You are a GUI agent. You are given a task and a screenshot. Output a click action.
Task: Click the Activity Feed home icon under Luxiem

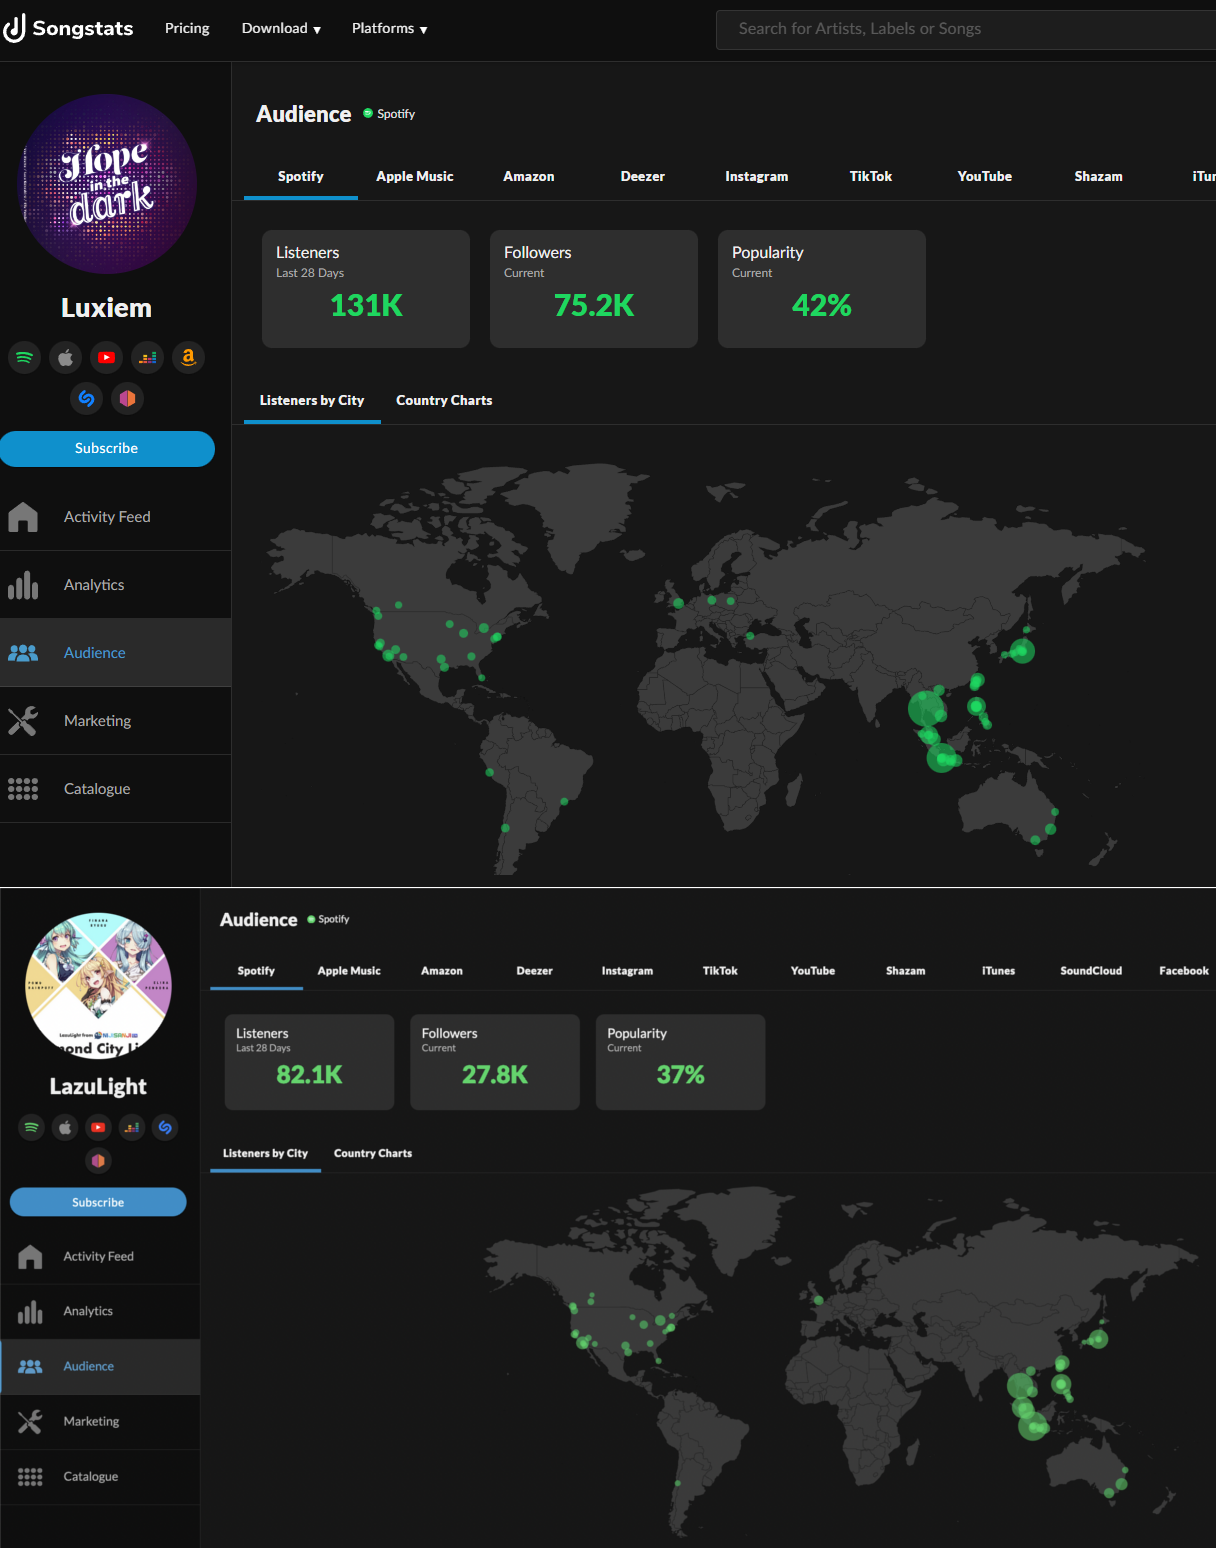pyautogui.click(x=23, y=517)
